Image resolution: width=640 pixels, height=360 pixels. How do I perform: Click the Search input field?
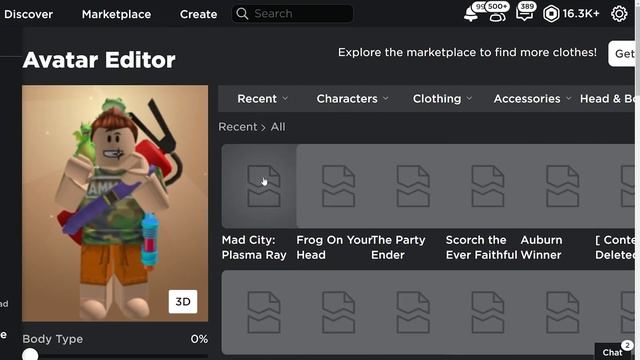tap(293, 13)
